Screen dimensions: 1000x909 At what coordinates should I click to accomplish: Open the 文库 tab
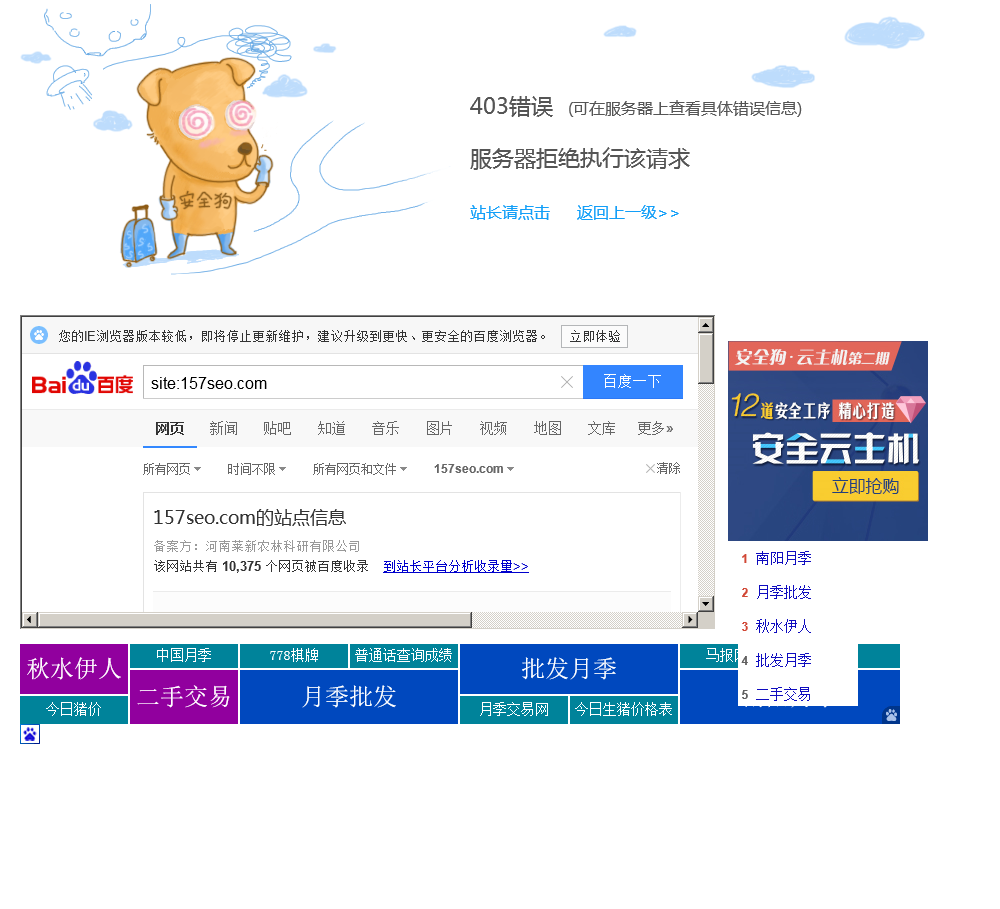[x=601, y=429]
